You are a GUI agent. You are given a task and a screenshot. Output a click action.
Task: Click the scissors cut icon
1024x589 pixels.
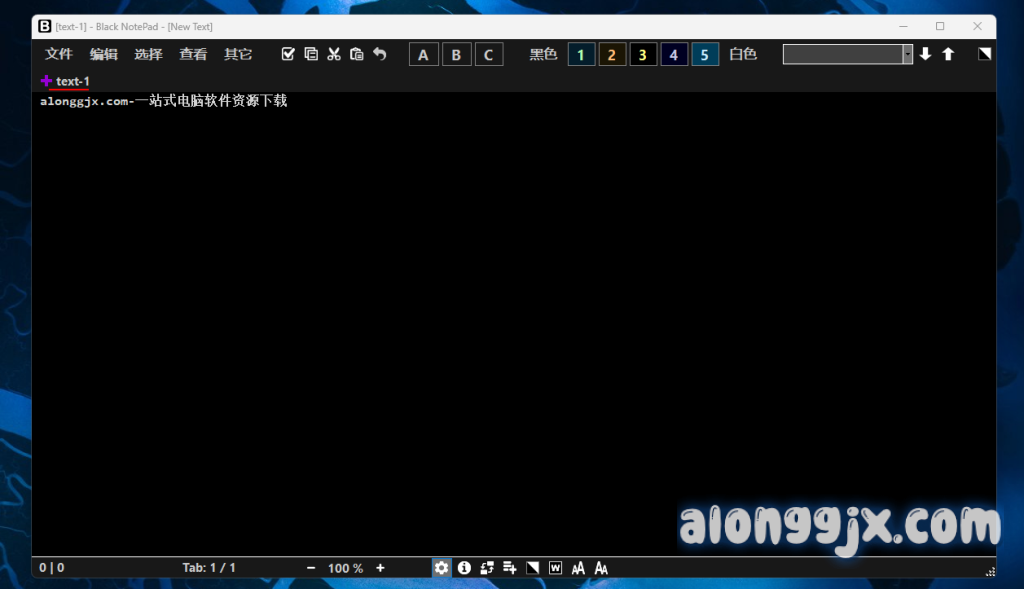click(334, 54)
